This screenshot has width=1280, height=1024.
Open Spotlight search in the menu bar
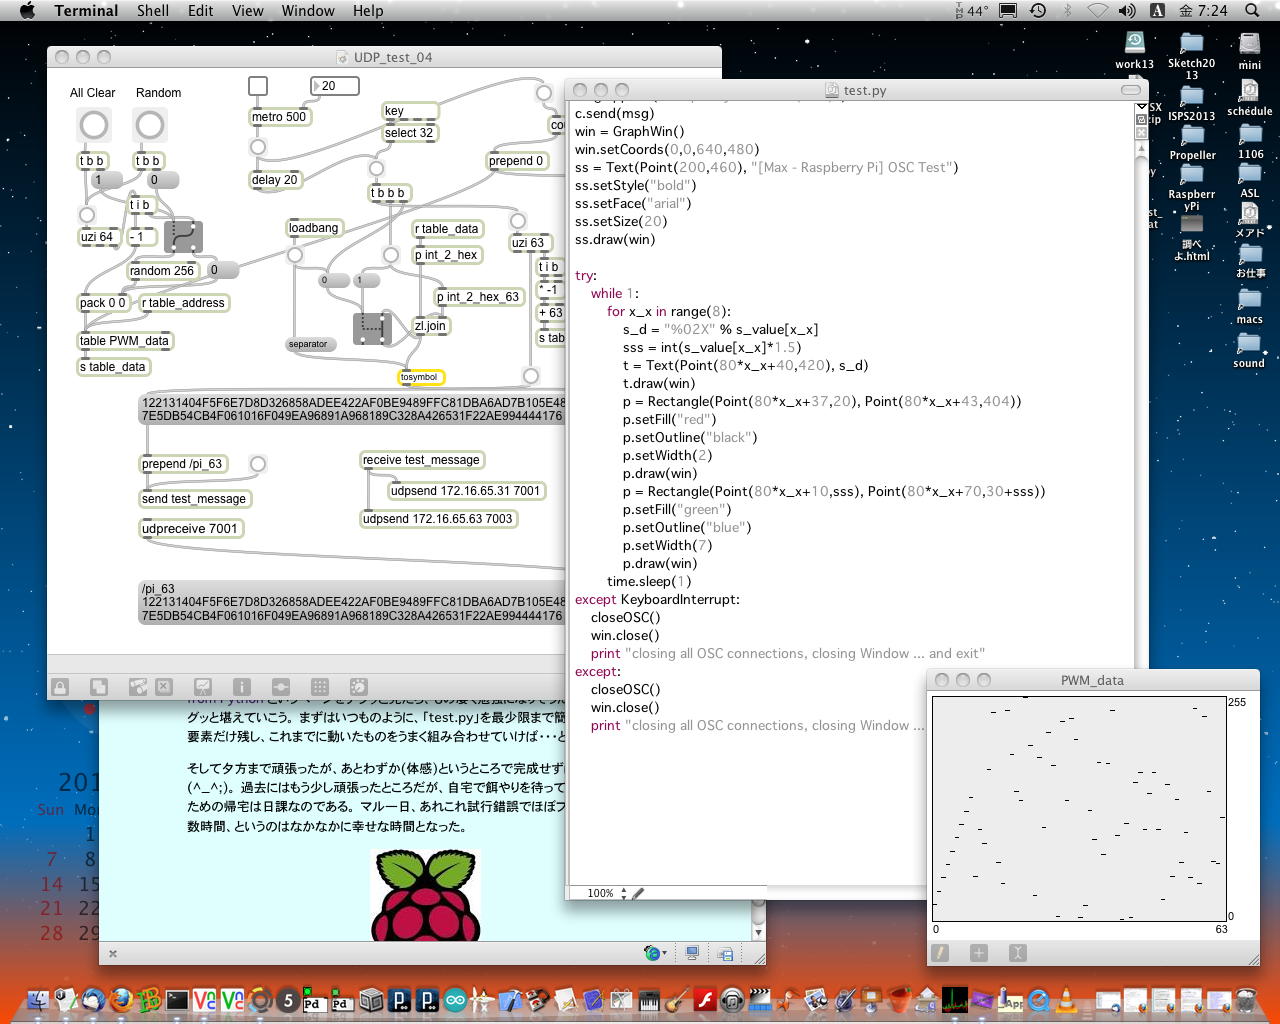(1252, 11)
